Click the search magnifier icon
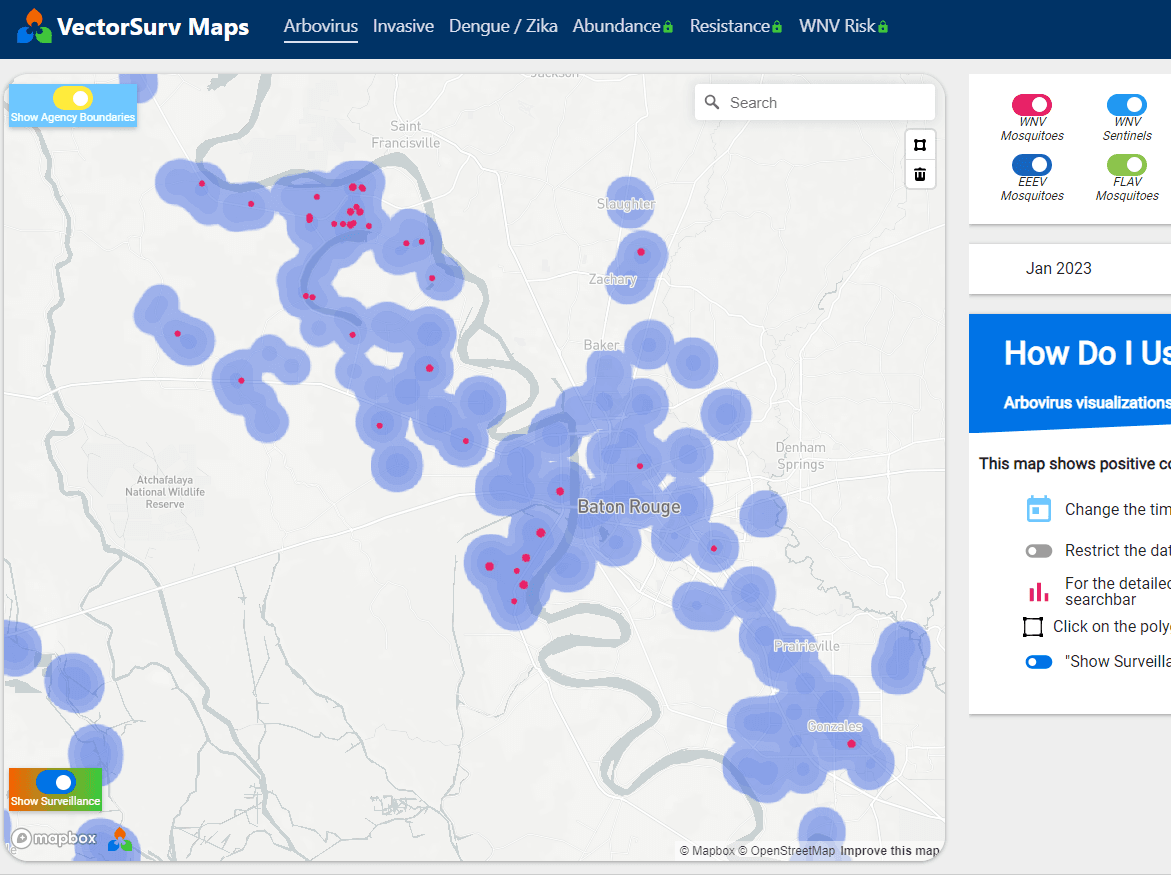 pos(711,102)
